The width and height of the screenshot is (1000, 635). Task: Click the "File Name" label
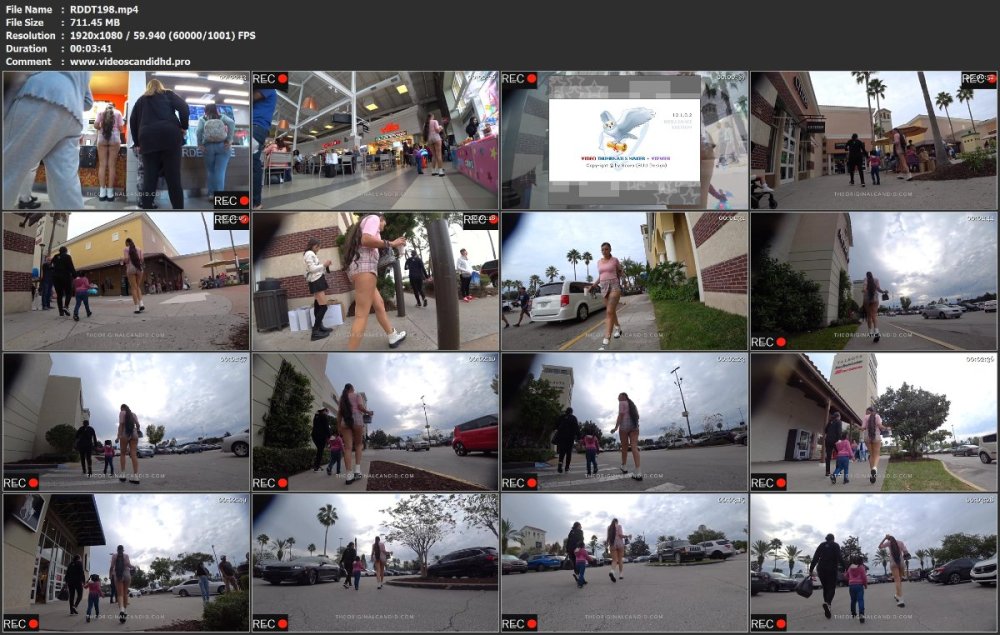(x=27, y=10)
